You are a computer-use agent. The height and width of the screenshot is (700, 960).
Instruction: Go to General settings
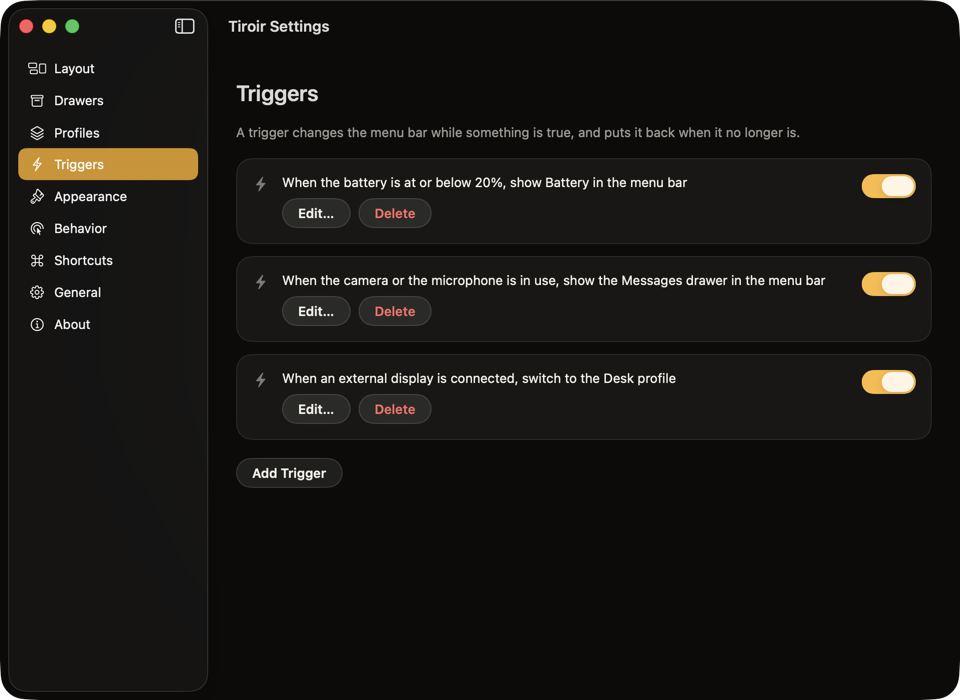(x=108, y=292)
